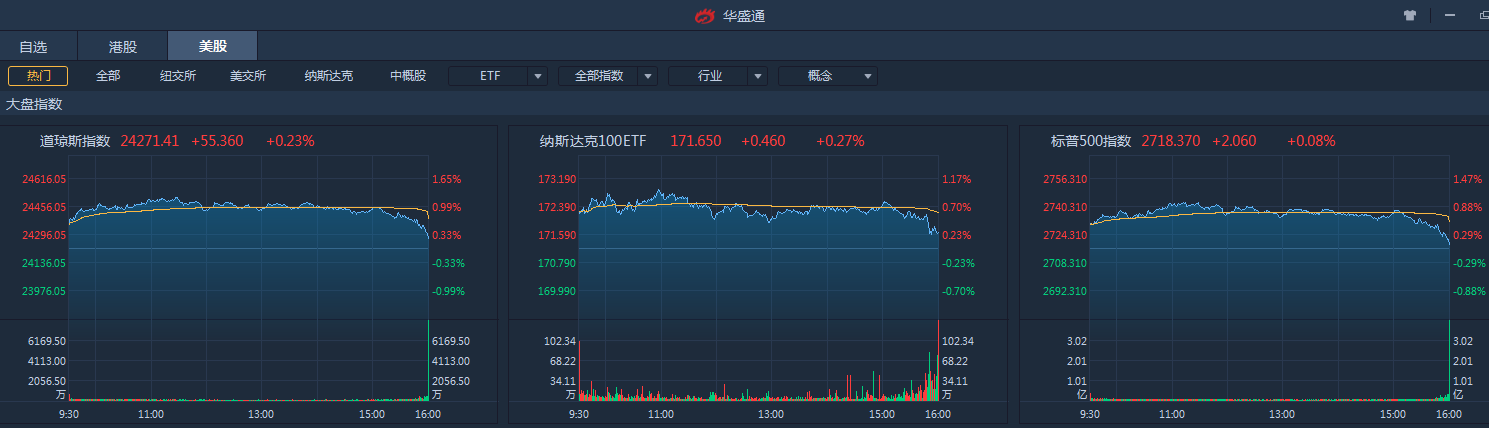The width and height of the screenshot is (1489, 428).
Task: Click the Dow change +55.360
Action: 217,141
